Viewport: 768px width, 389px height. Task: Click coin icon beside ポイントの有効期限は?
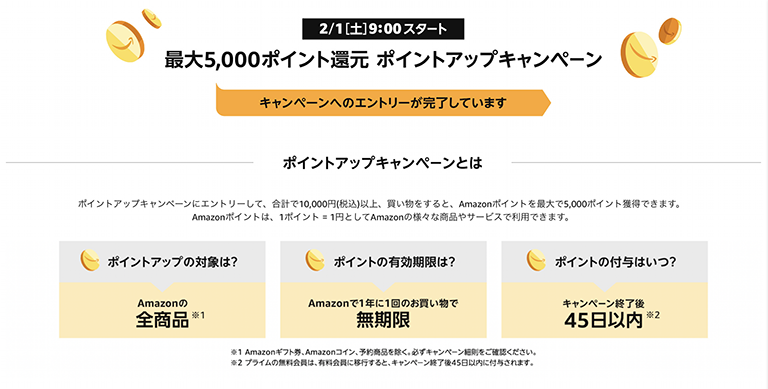pos(315,261)
